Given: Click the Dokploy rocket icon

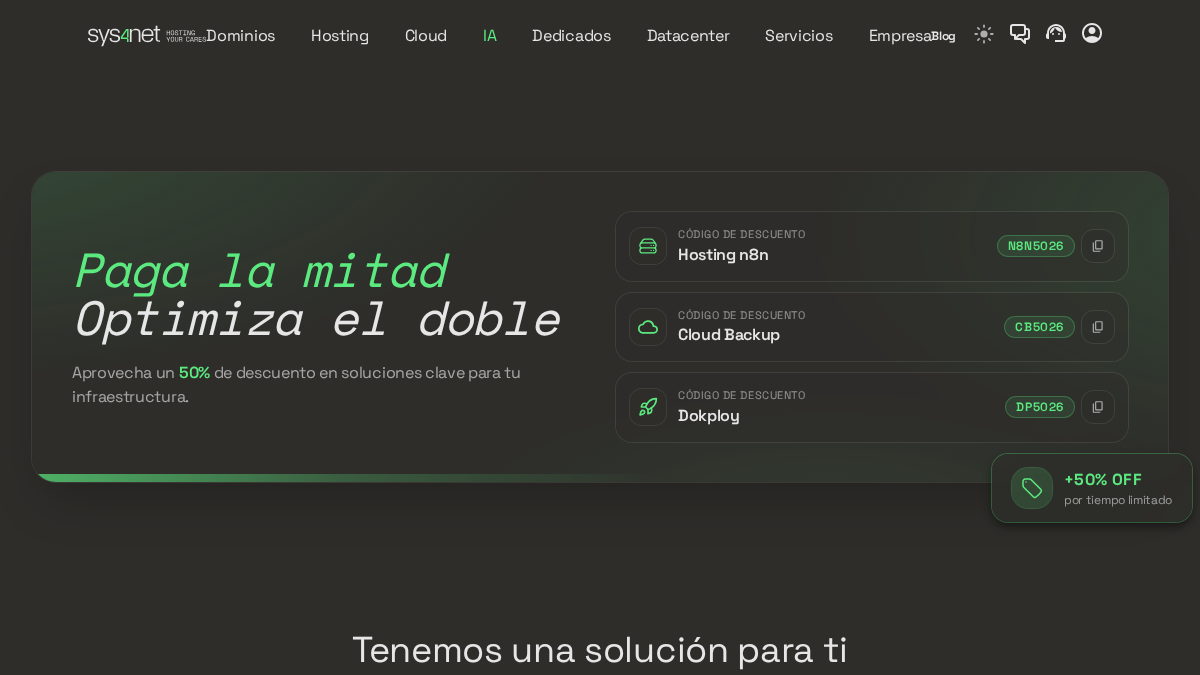Looking at the screenshot, I should [x=648, y=407].
